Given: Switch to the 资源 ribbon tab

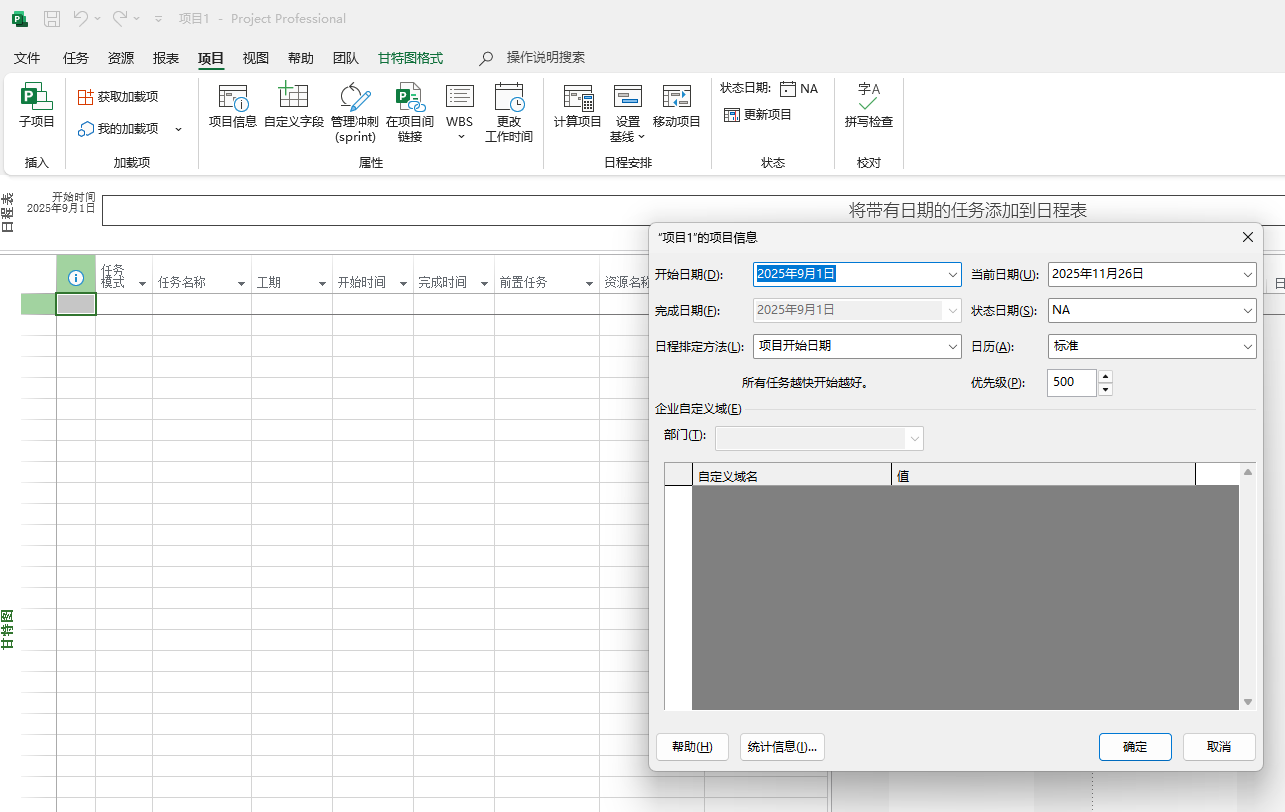Looking at the screenshot, I should (121, 58).
